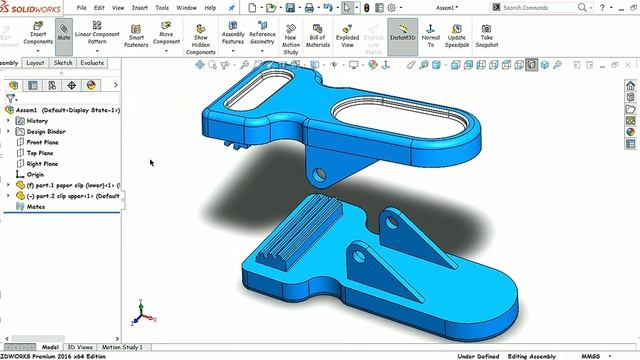Open the Help menu
The height and width of the screenshot is (360, 640).
[210, 8]
